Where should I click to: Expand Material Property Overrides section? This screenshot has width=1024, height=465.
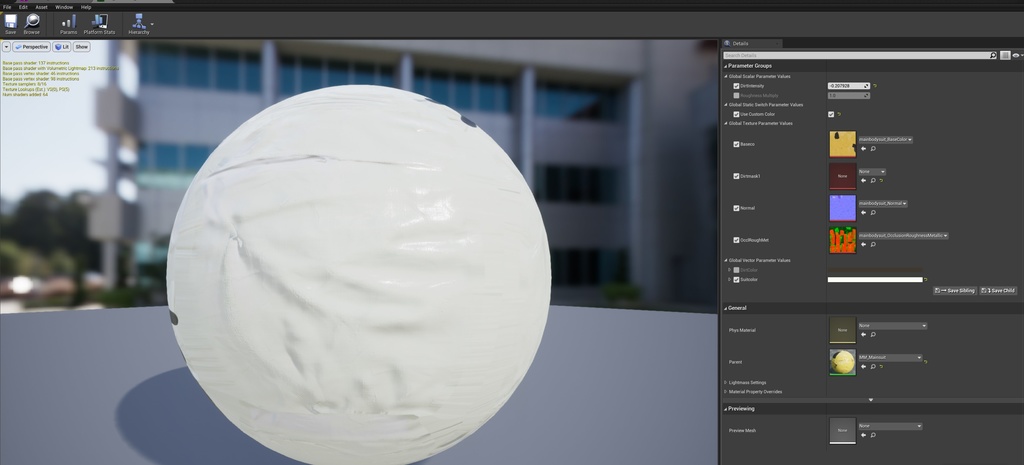[x=726, y=392]
